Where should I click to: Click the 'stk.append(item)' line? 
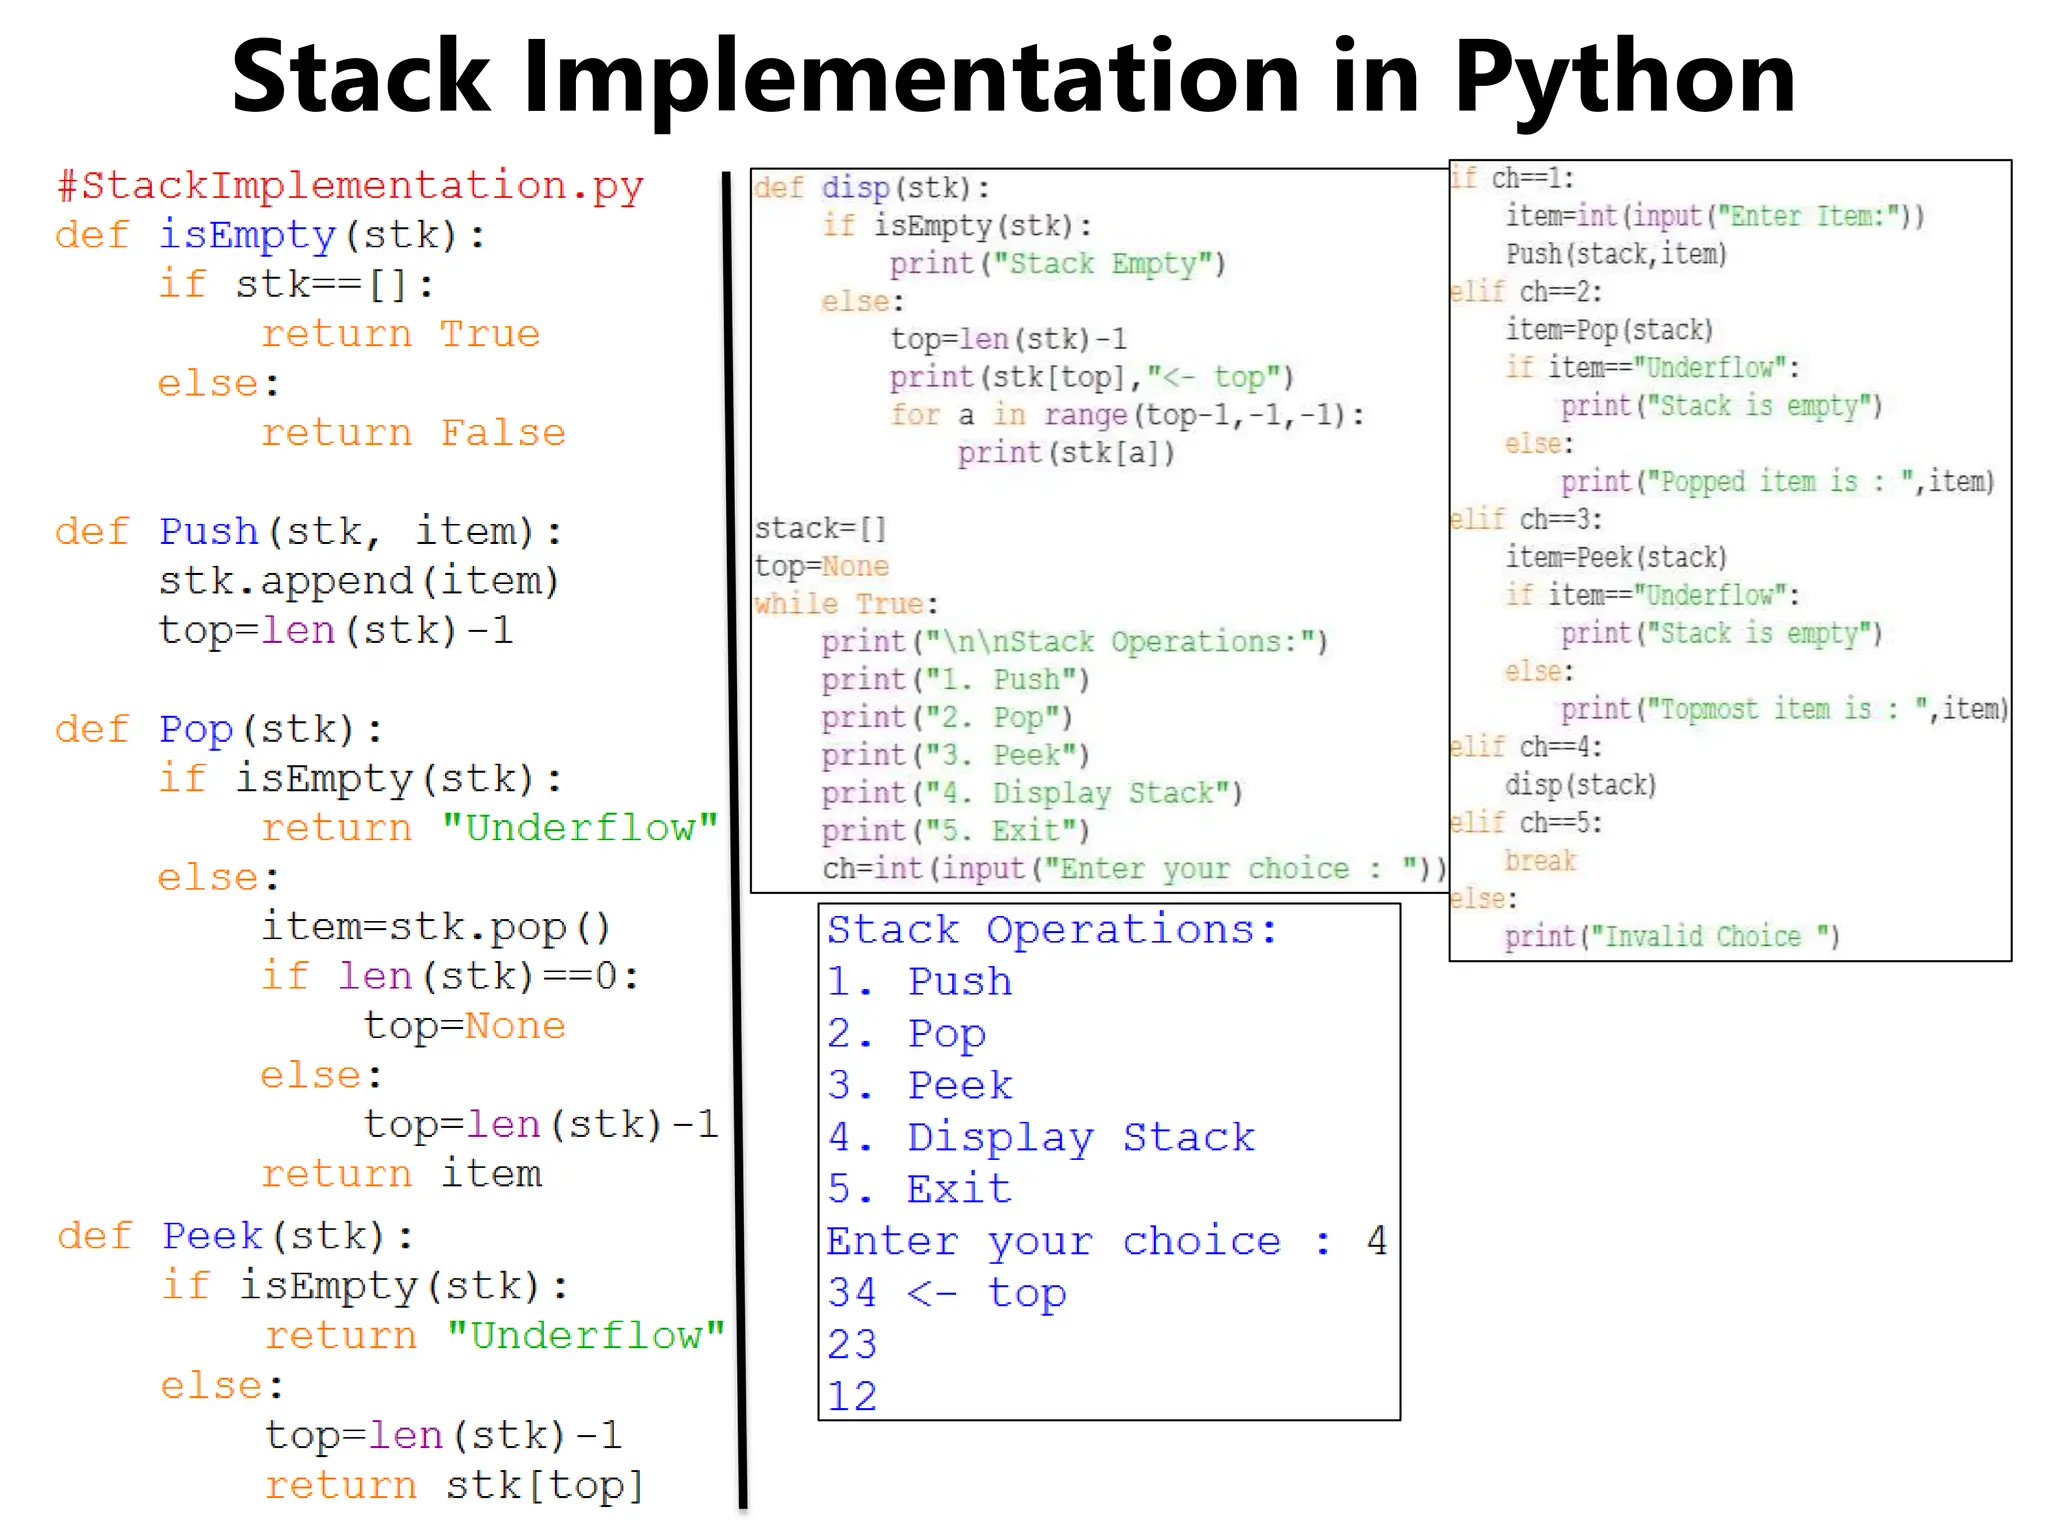358,581
